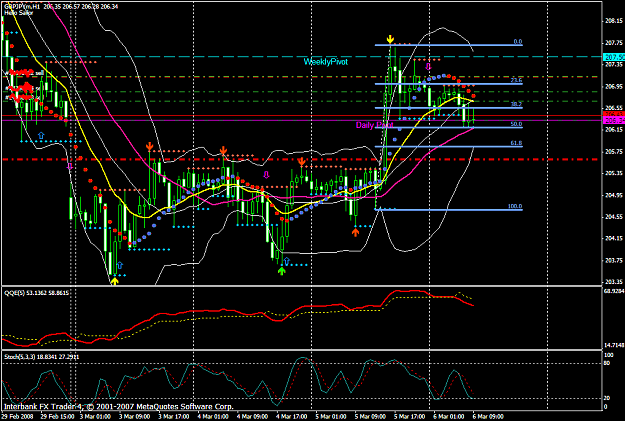Select the green up arrow signal
Viewport: 625px width, 421px height.
282,271
